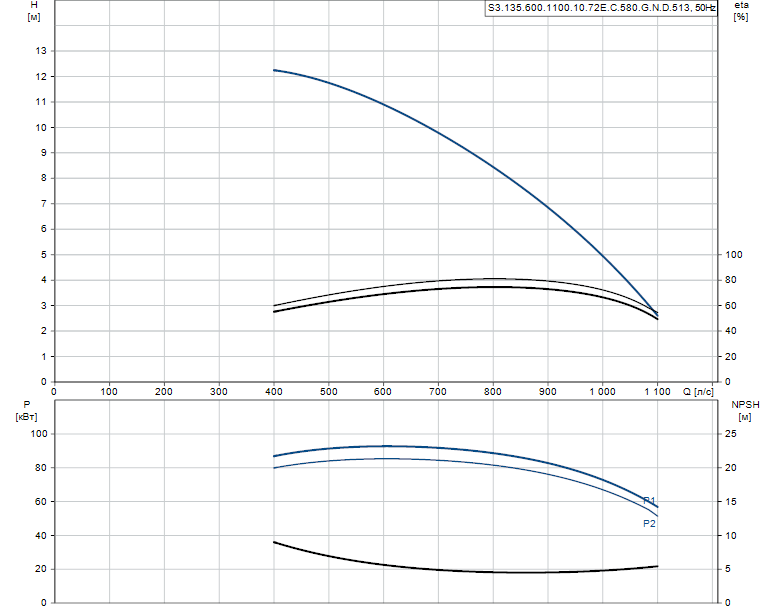
Task: Click the 25 value on NPSH axis
Action: [731, 434]
